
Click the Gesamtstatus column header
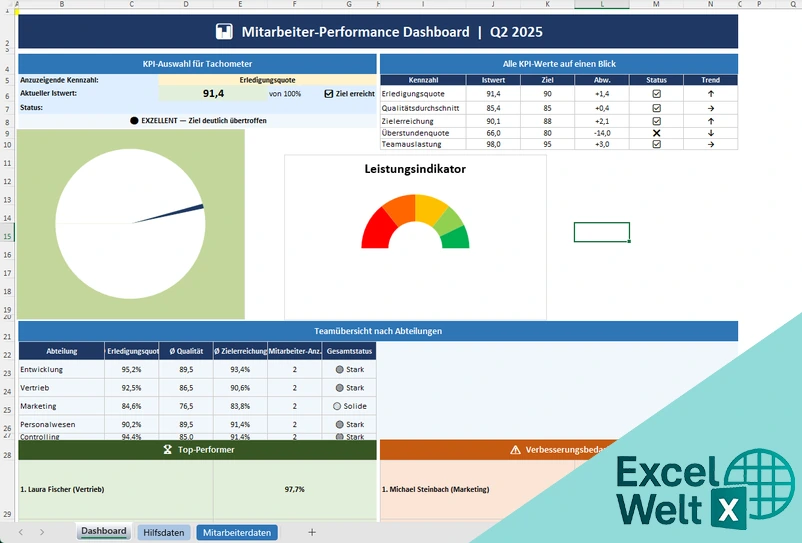pyautogui.click(x=349, y=351)
